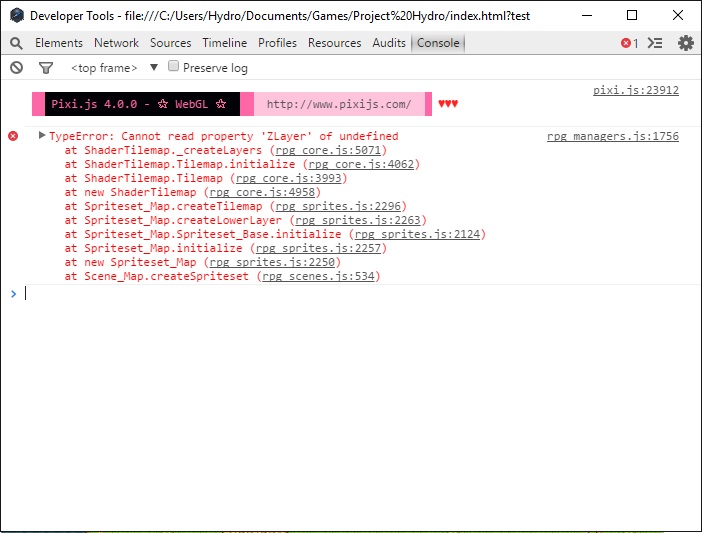Switch to the Audits tab

click(389, 43)
